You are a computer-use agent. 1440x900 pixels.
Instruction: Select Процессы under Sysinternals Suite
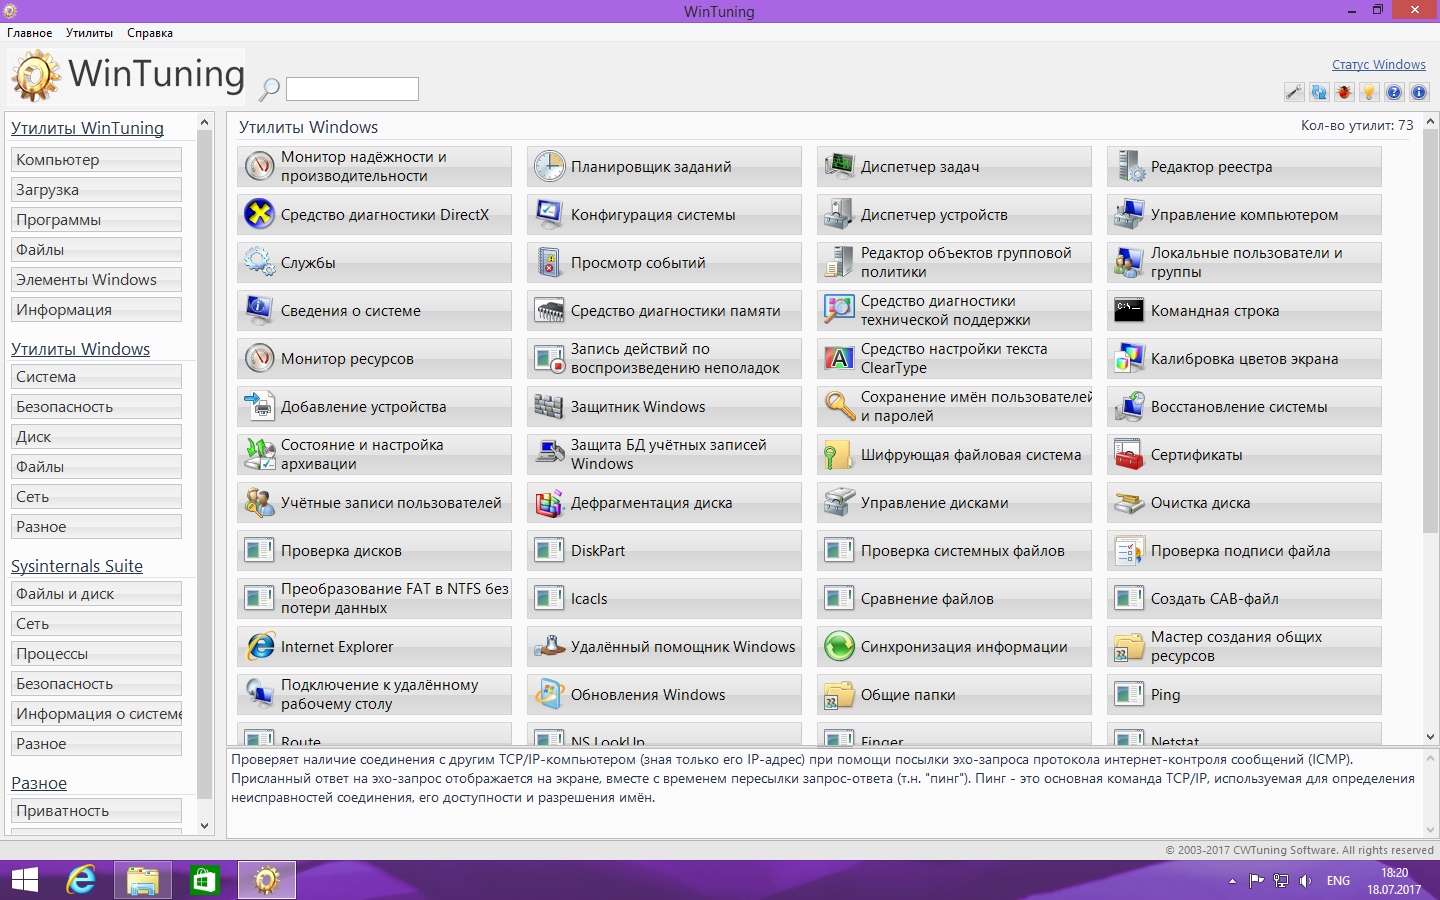pyautogui.click(x=96, y=653)
